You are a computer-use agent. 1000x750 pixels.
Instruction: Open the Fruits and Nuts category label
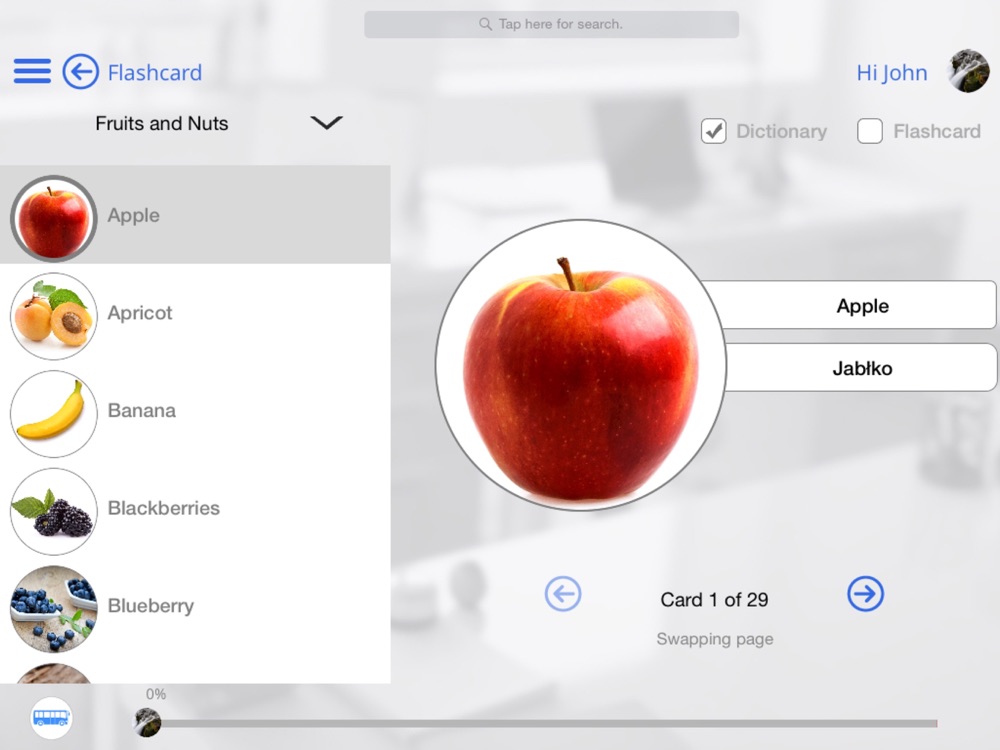162,123
